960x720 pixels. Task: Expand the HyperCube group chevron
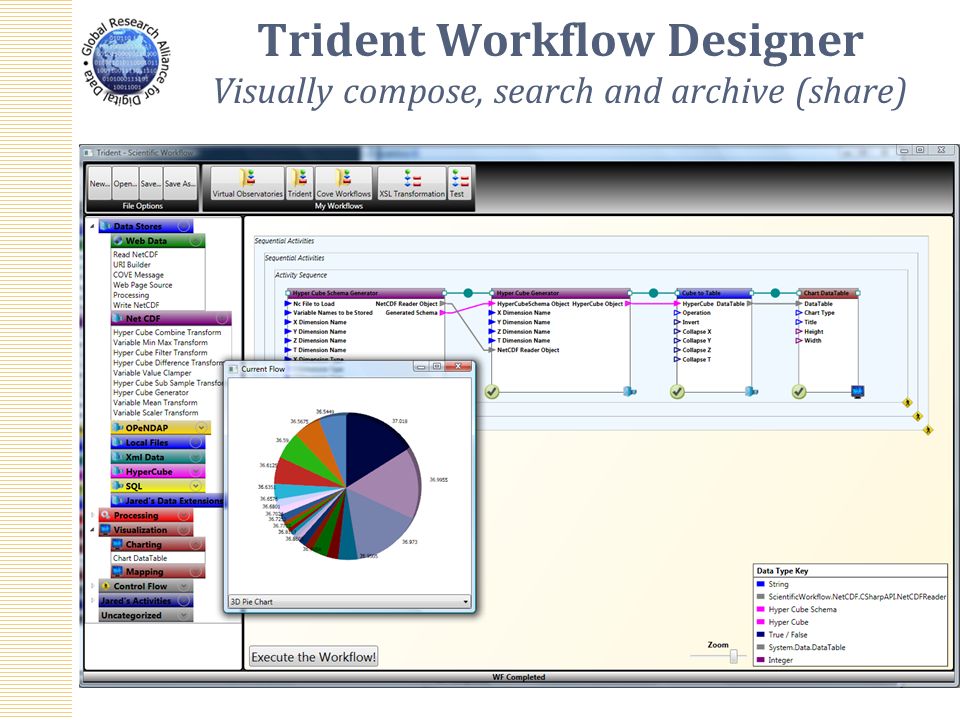(x=195, y=471)
